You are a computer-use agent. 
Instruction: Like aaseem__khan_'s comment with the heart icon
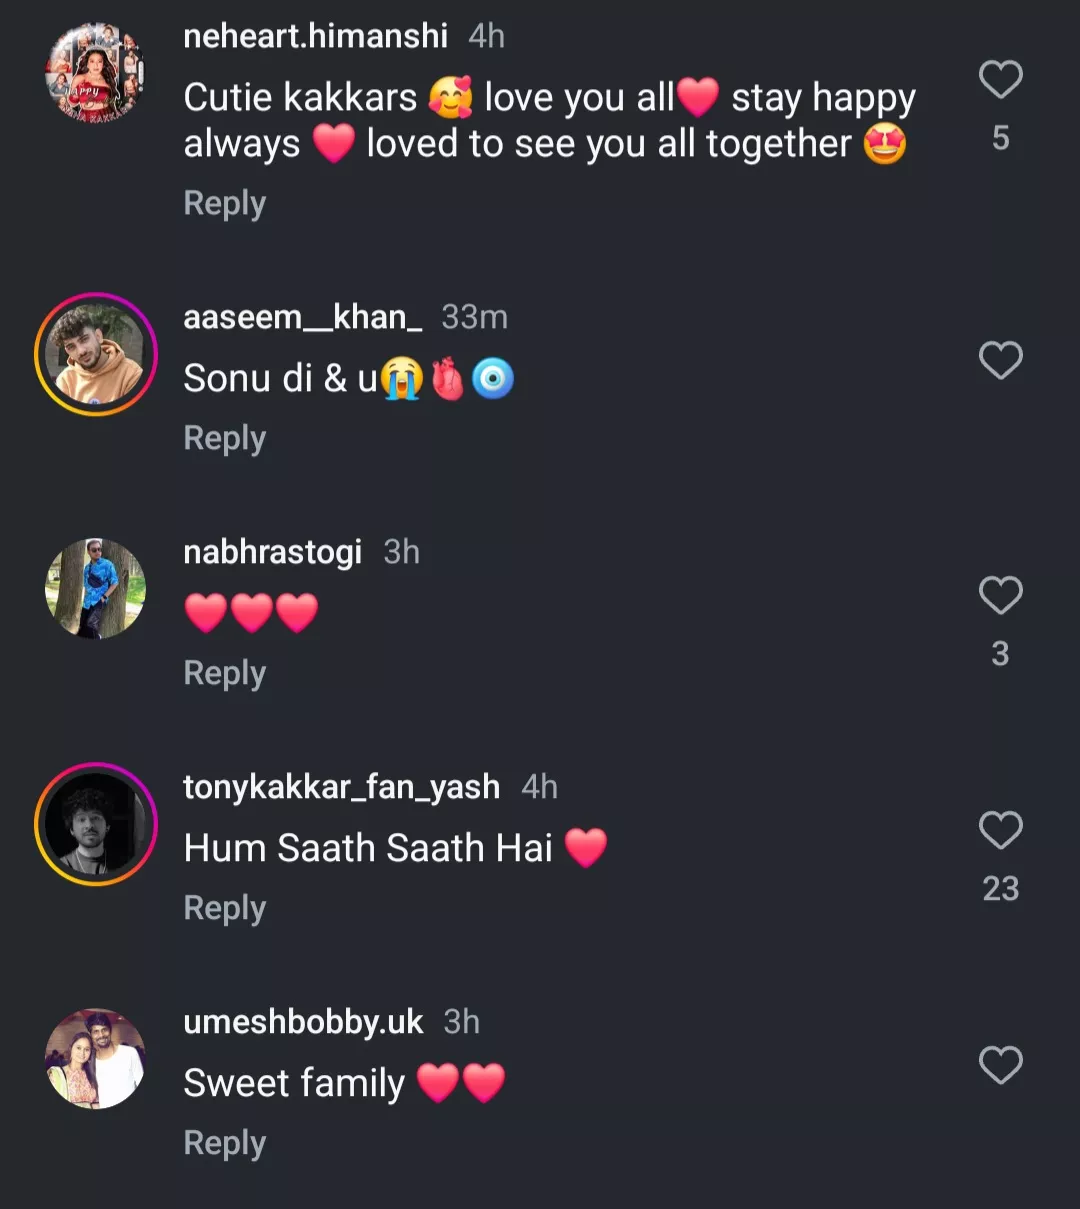(1000, 360)
